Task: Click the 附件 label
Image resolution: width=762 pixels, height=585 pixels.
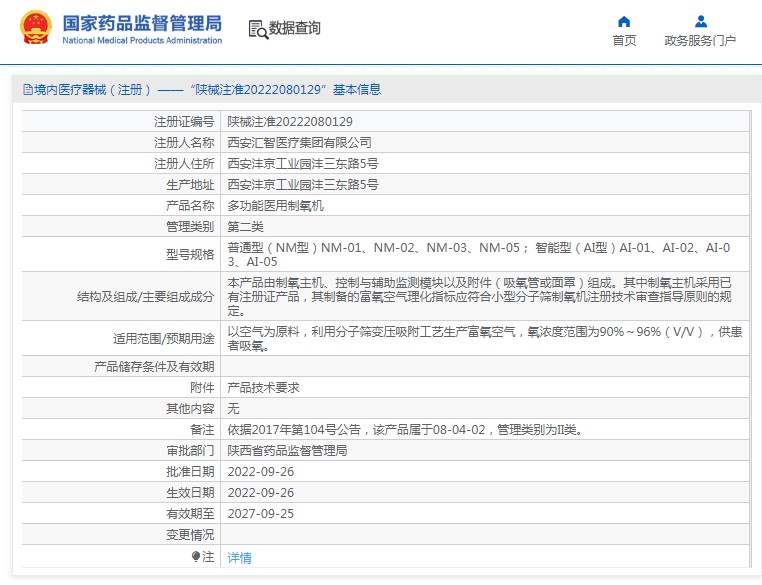Action: point(202,387)
